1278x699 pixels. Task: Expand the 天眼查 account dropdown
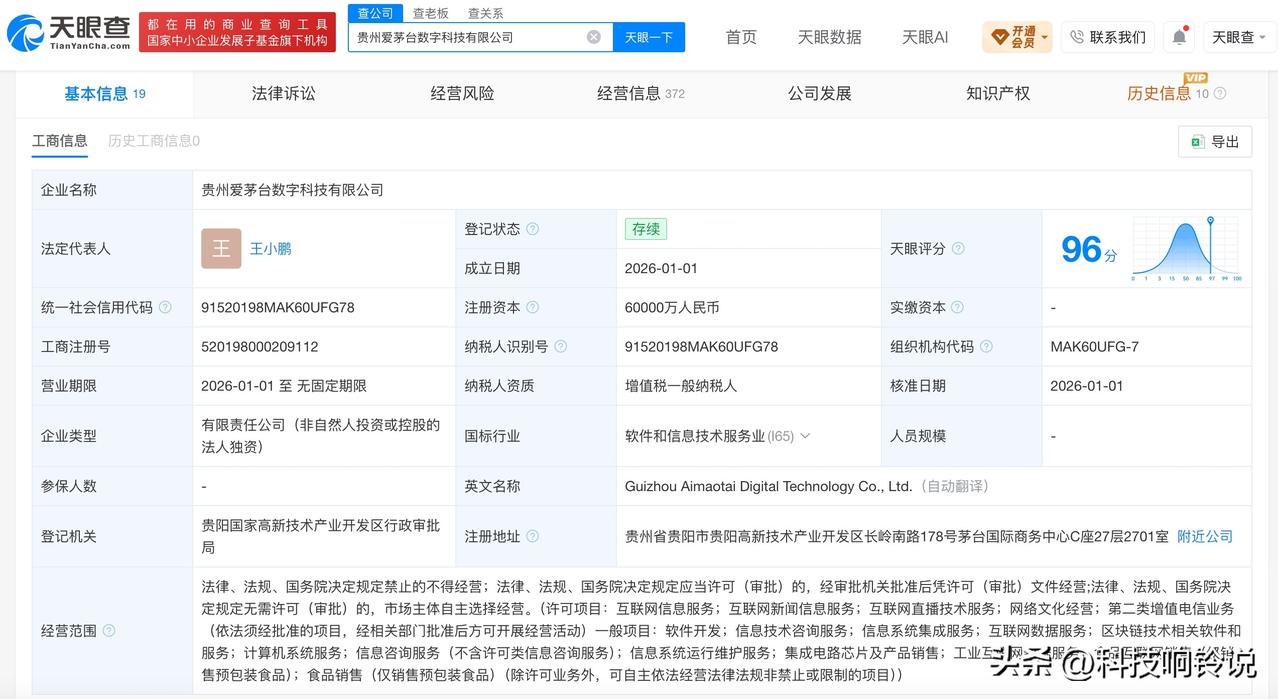1240,37
